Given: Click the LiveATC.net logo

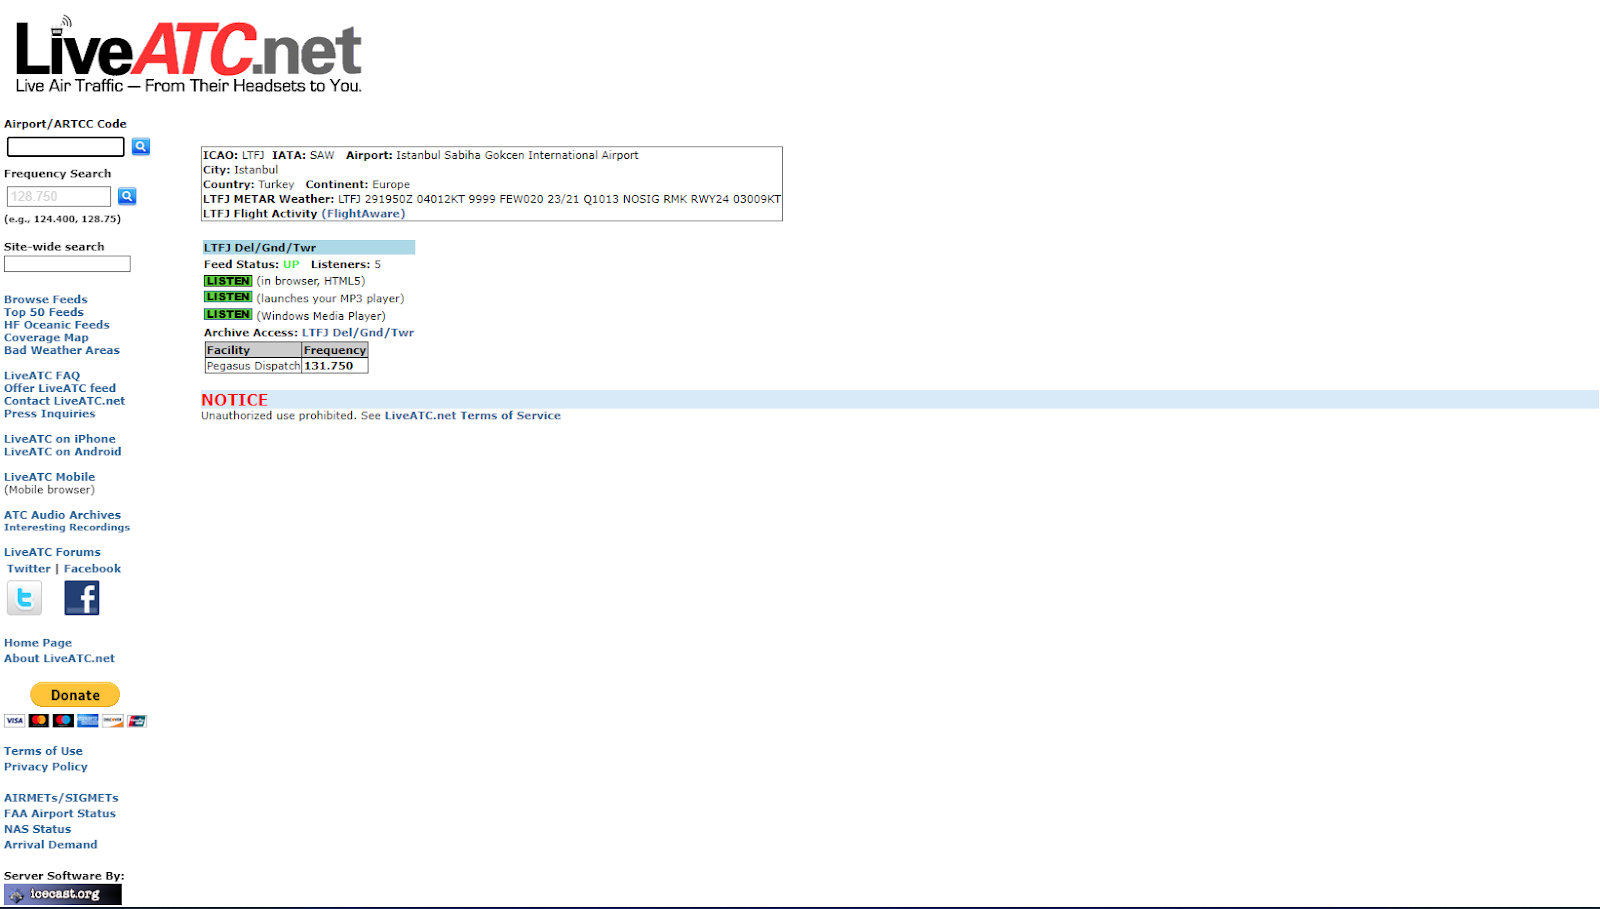Looking at the screenshot, I should click(188, 56).
